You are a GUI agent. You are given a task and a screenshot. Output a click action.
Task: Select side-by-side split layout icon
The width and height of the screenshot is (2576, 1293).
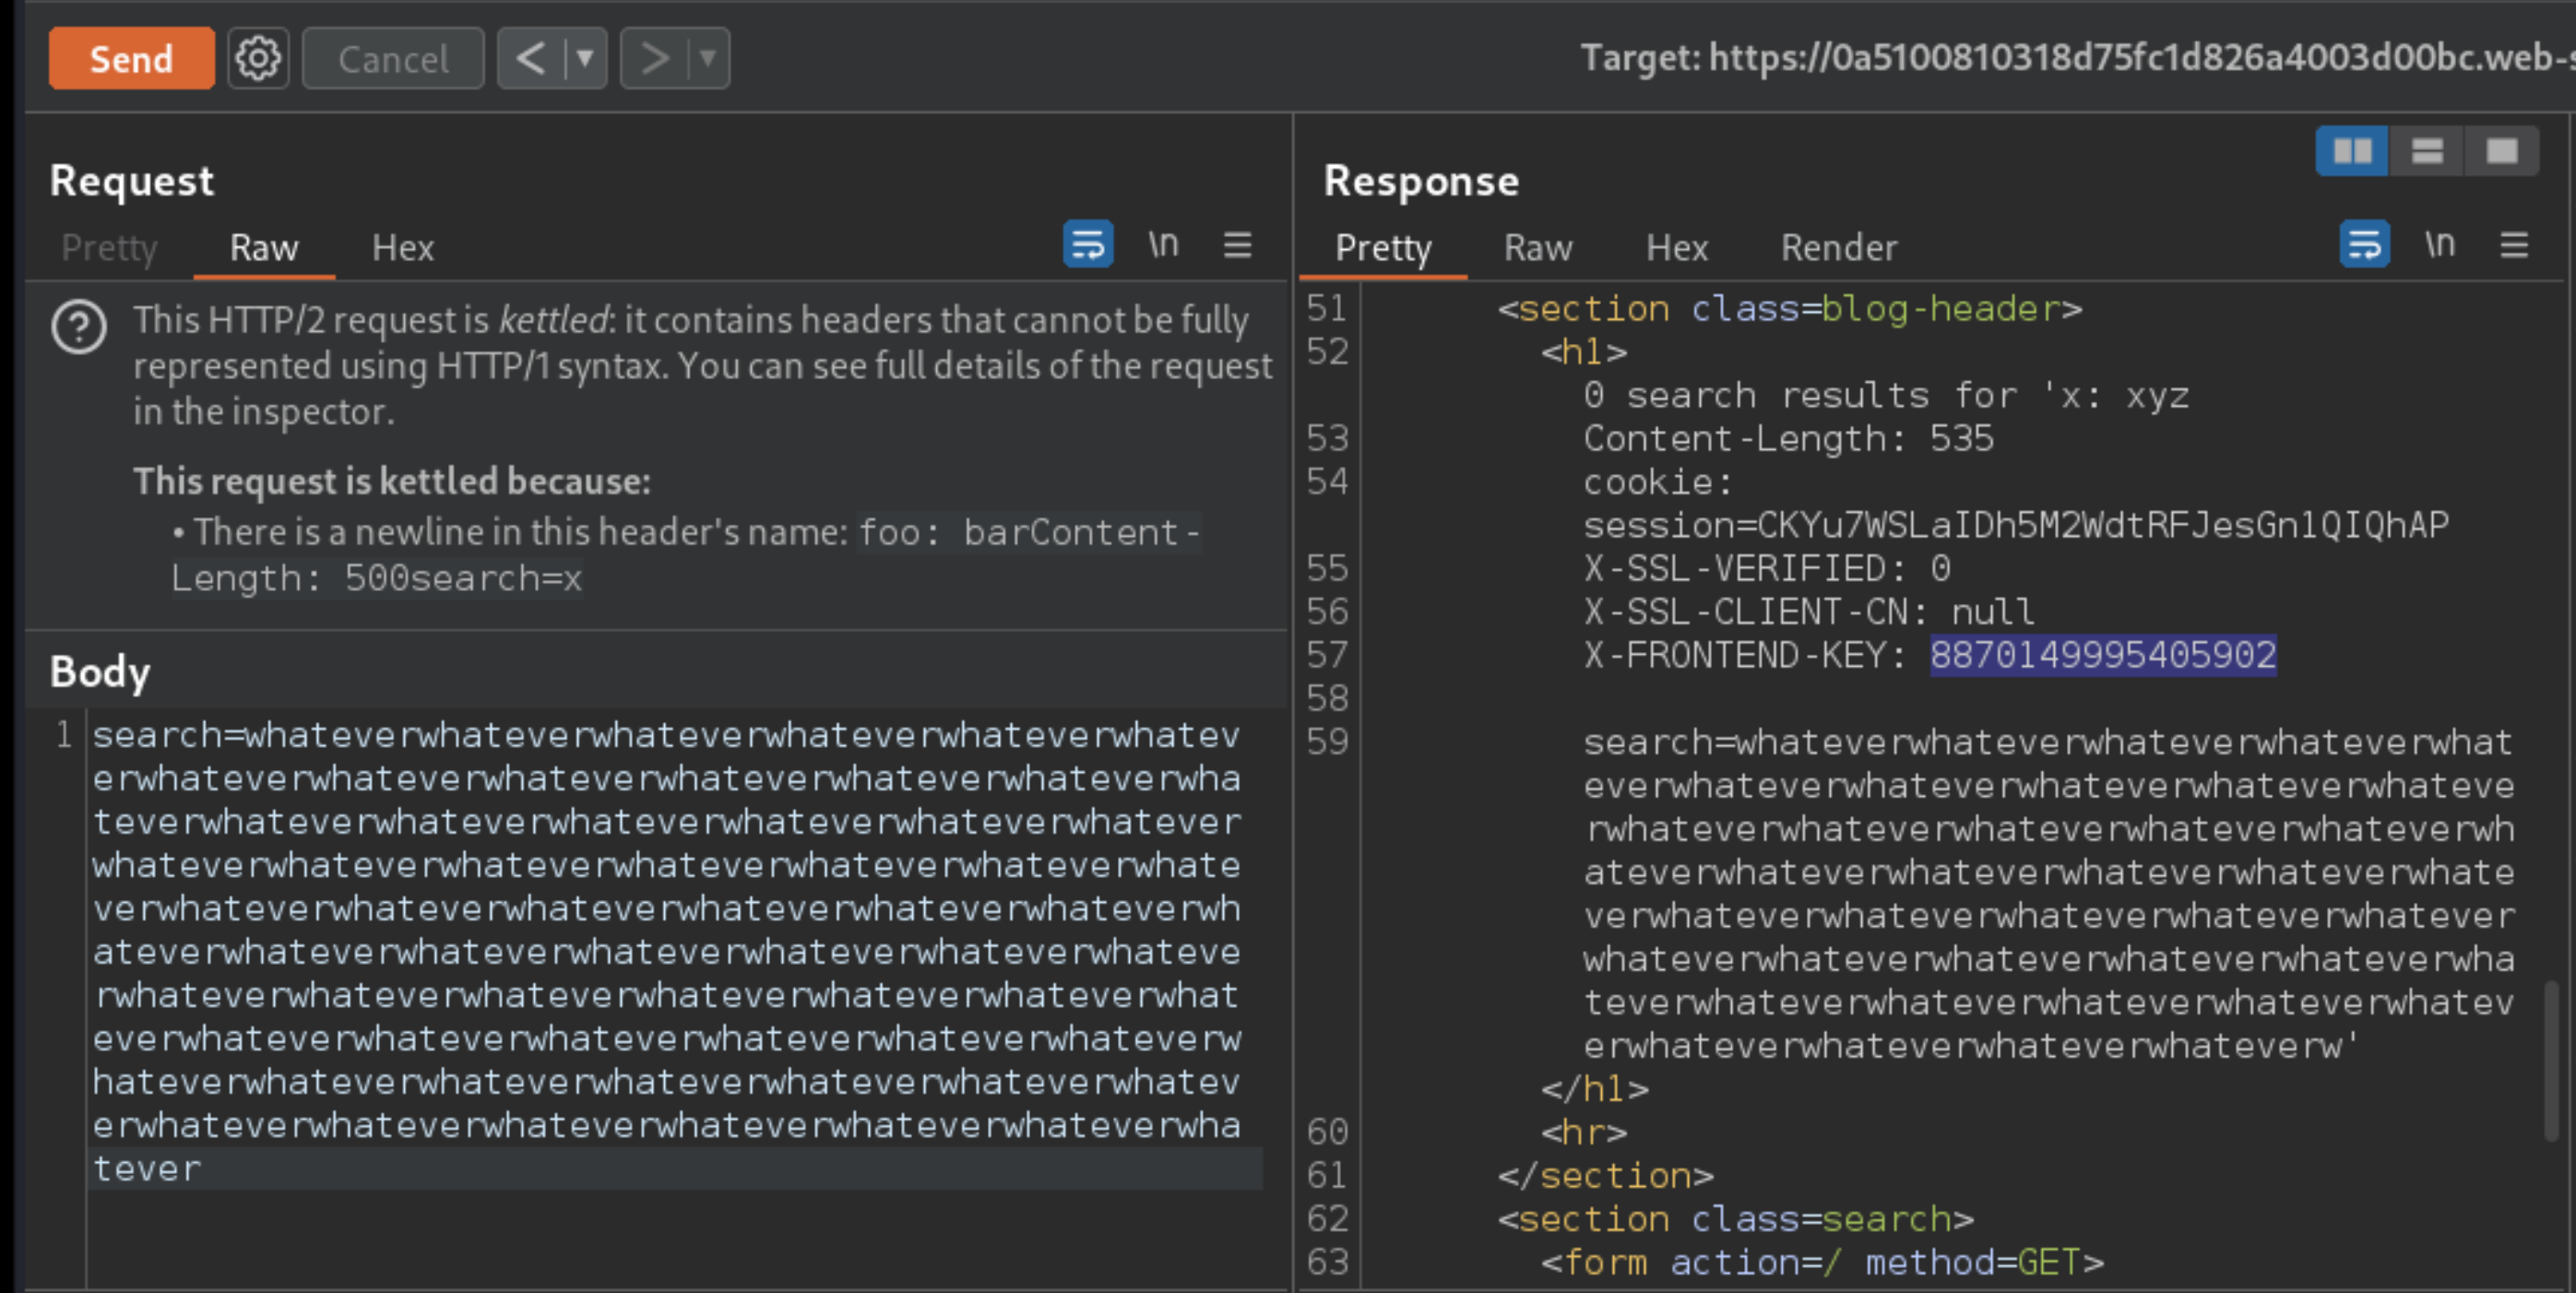2351,151
